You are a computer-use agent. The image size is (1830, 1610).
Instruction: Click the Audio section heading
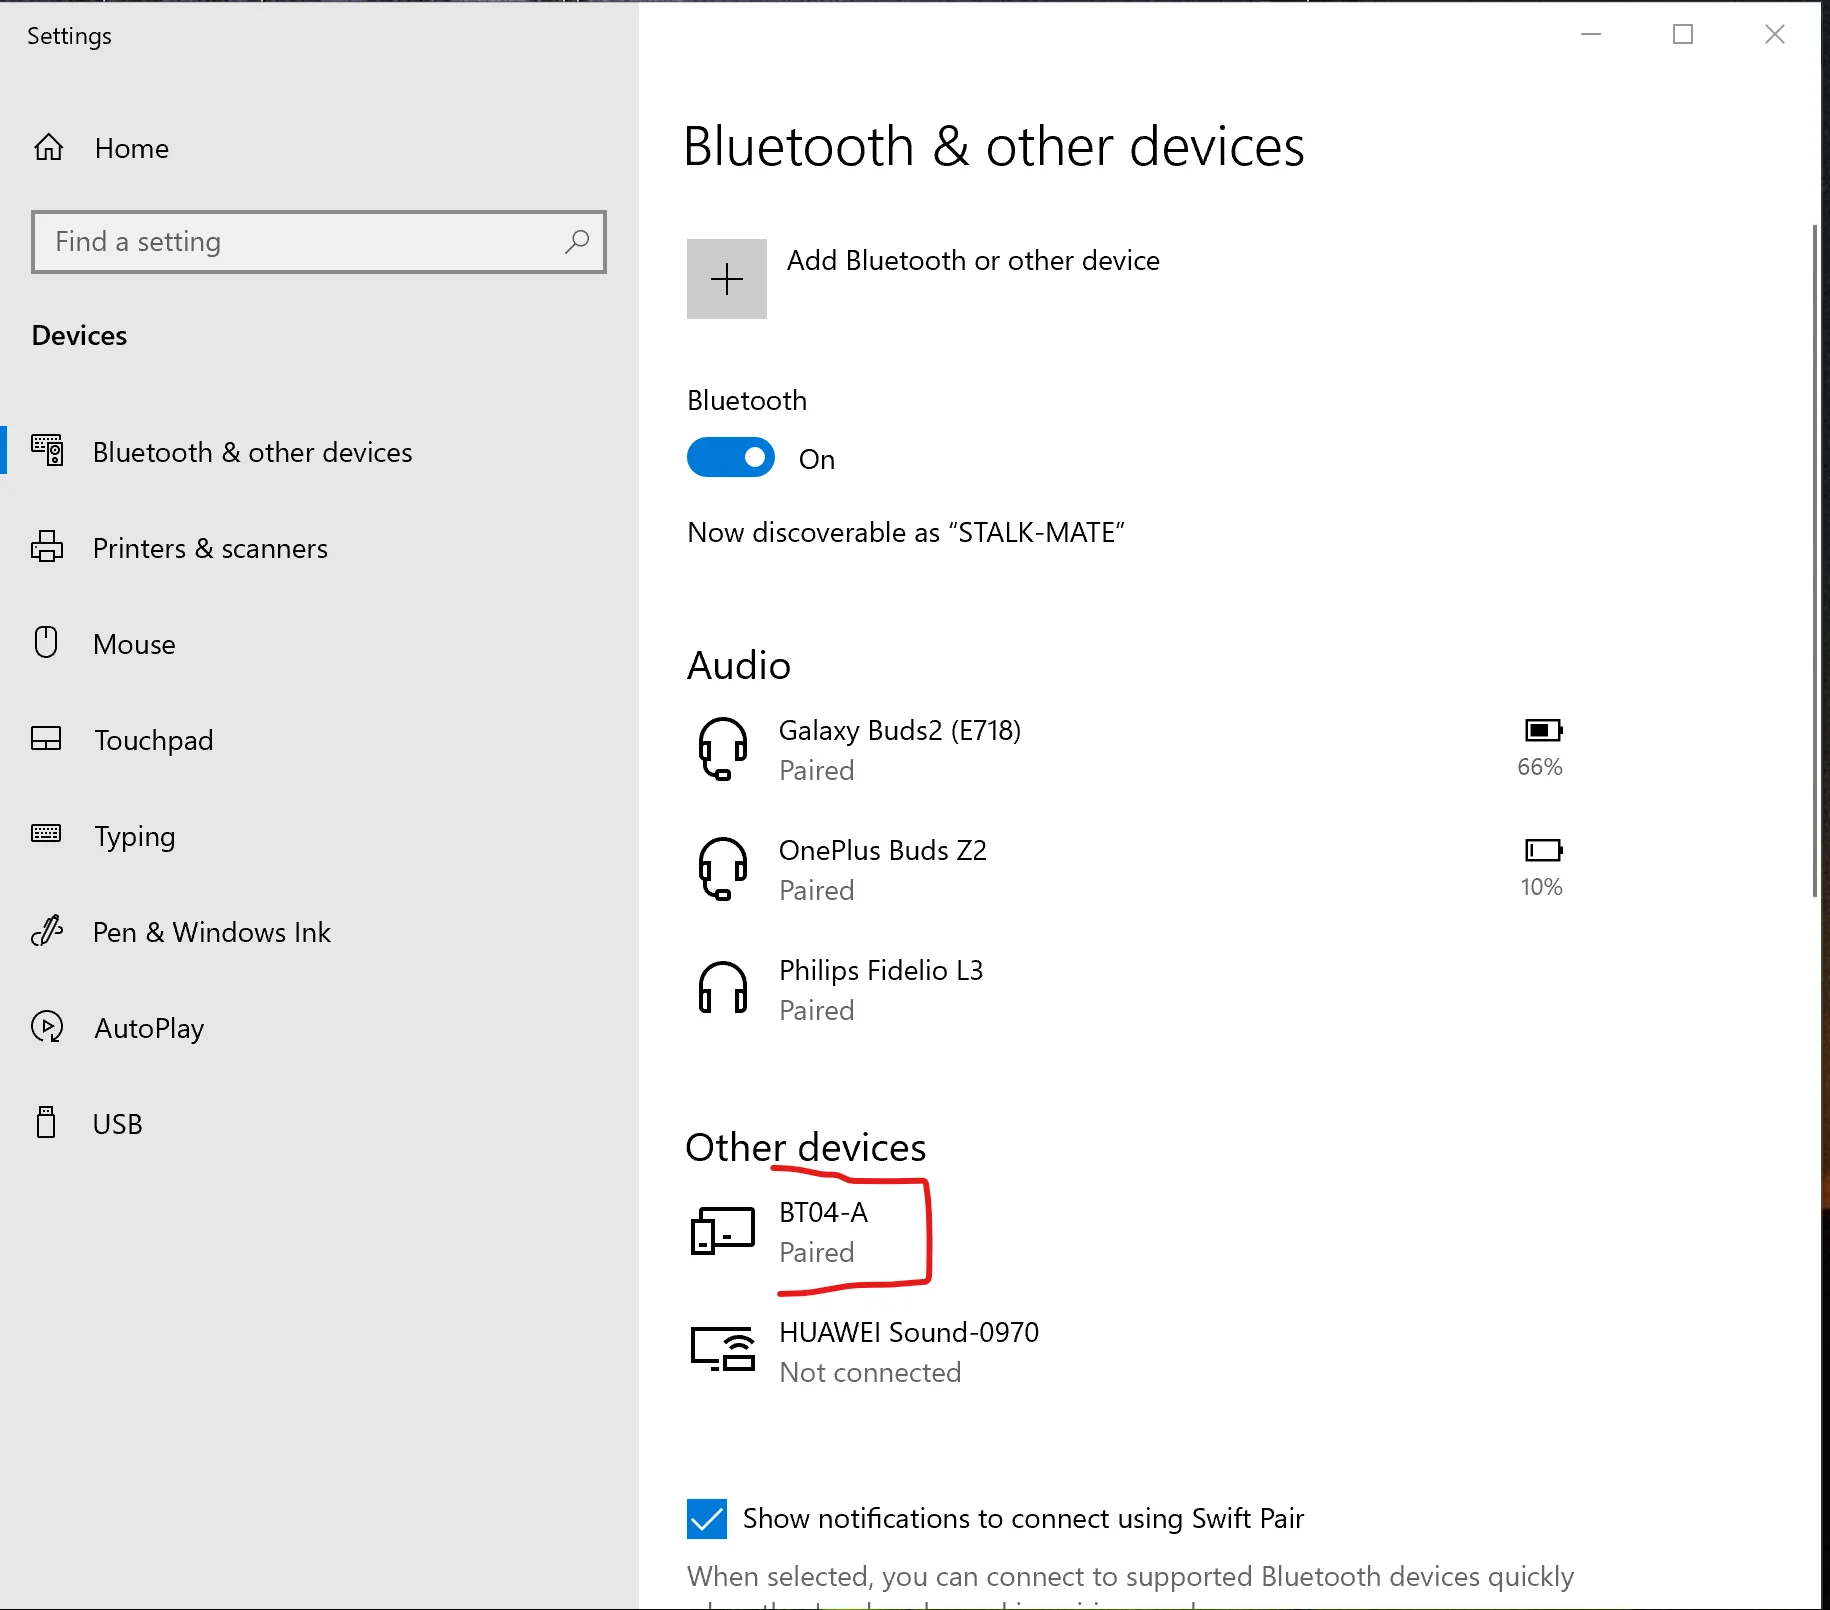coord(739,666)
